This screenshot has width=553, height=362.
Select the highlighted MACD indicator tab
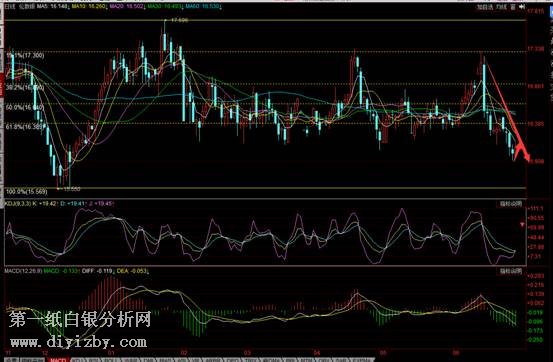tap(58, 360)
